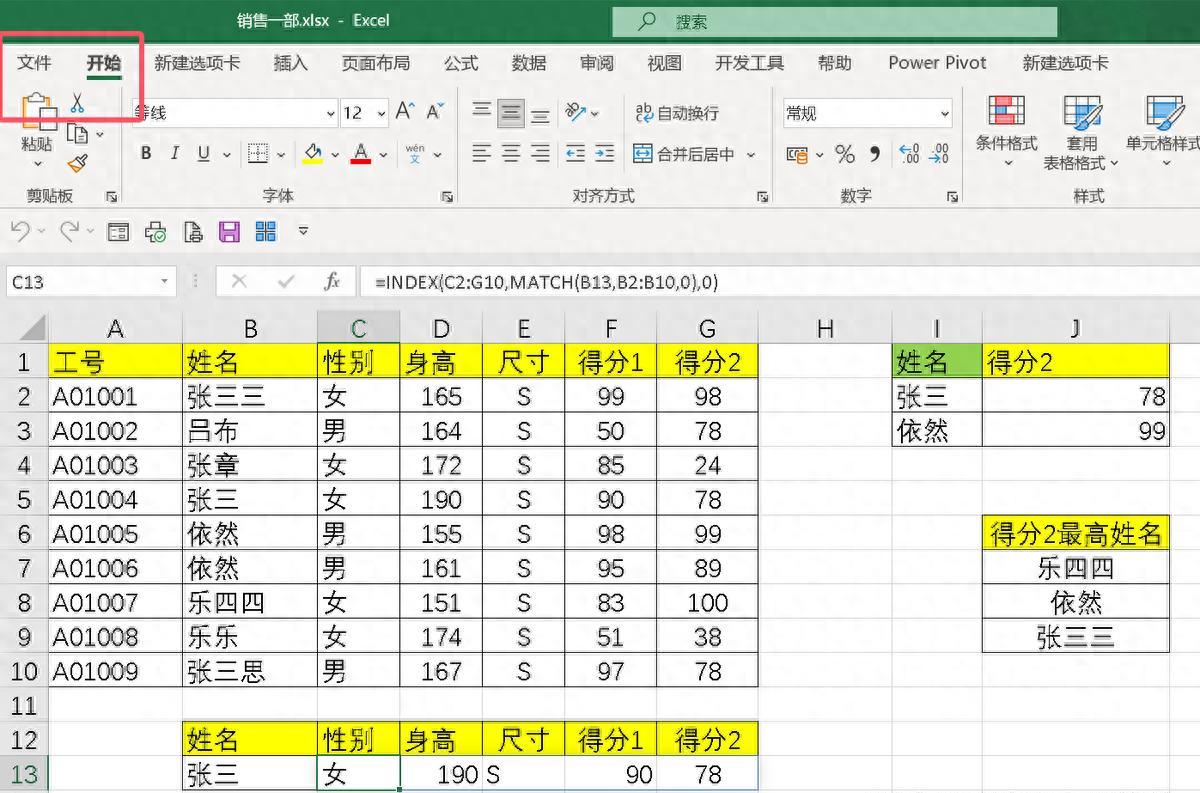Select the cell containing A01007
The width and height of the screenshot is (1200, 793).
pyautogui.click(x=116, y=602)
